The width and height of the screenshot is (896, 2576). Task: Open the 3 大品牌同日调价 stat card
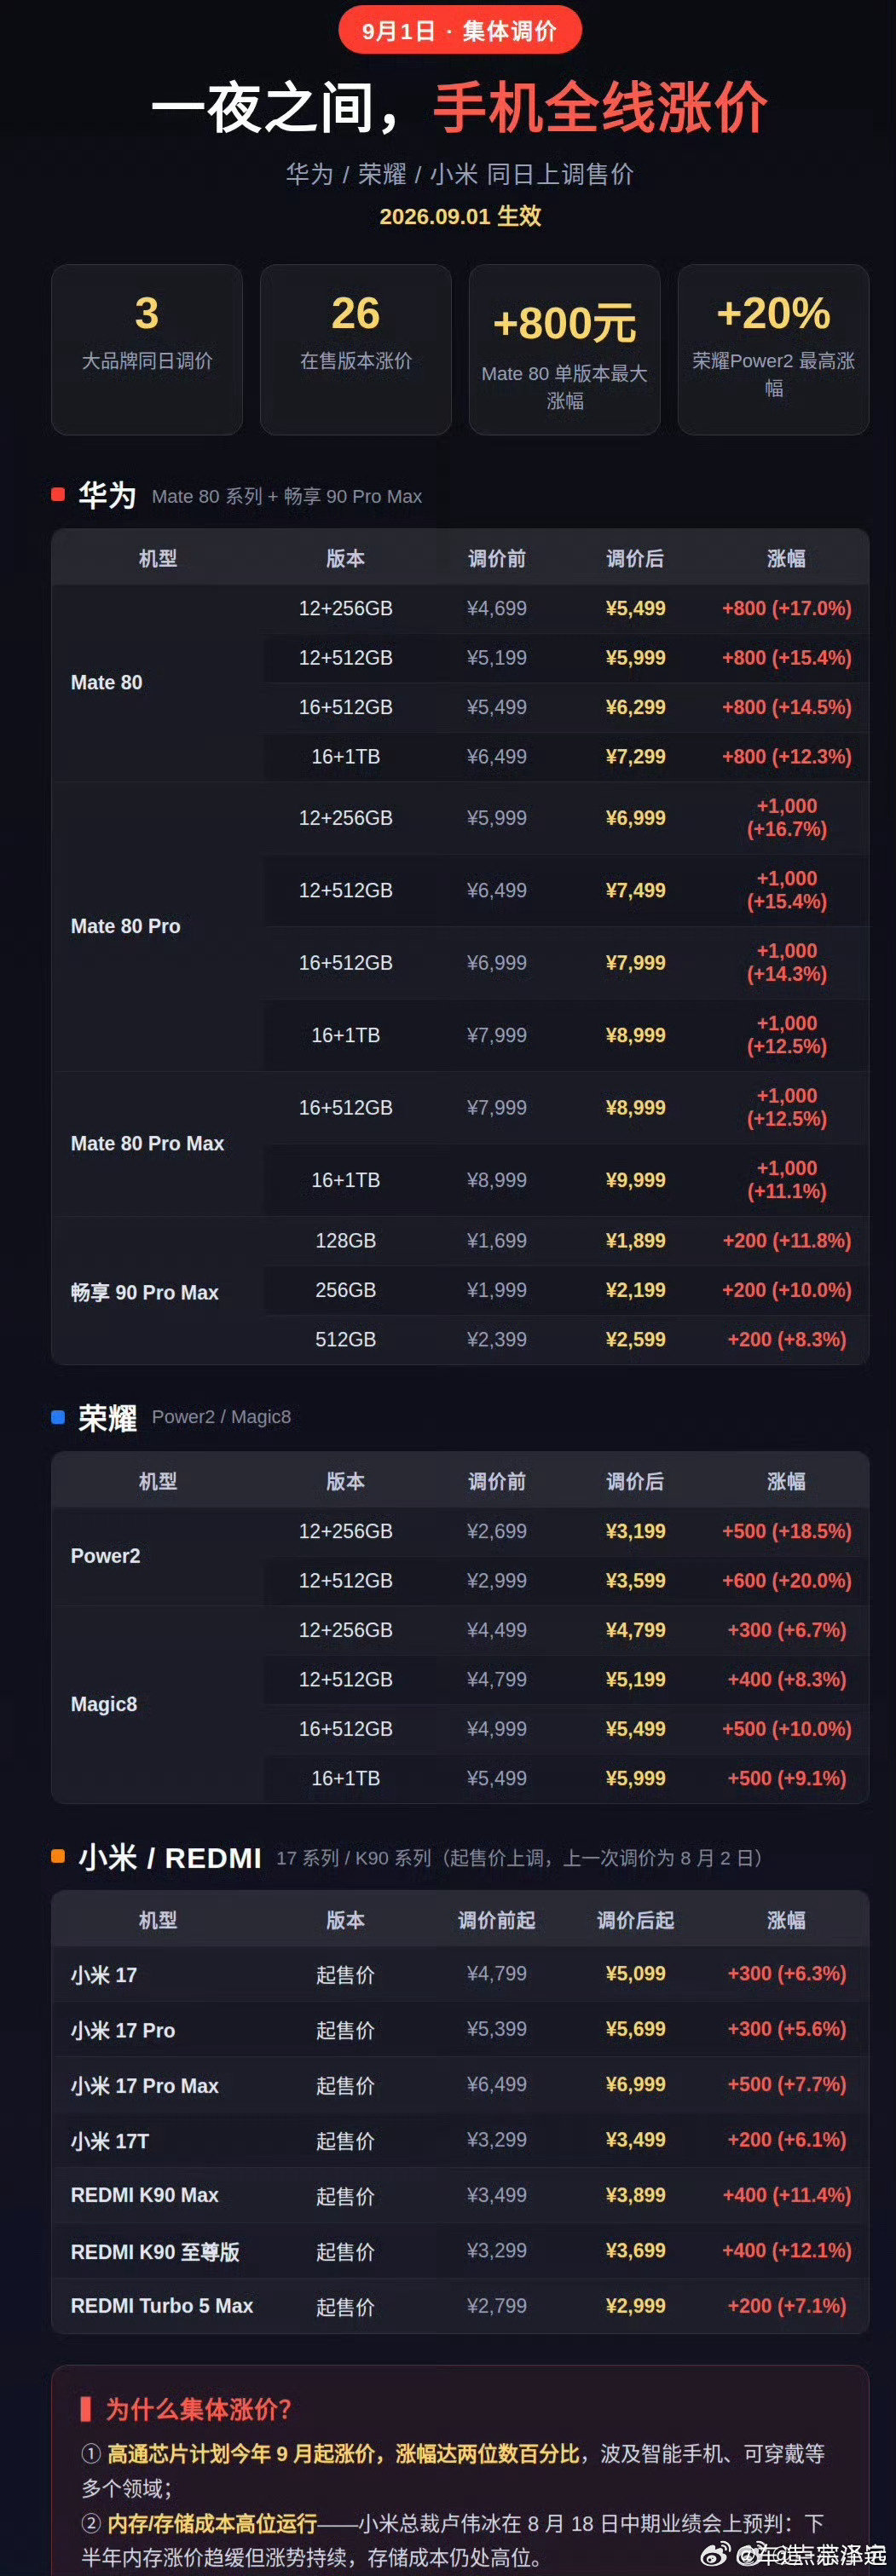point(147,349)
